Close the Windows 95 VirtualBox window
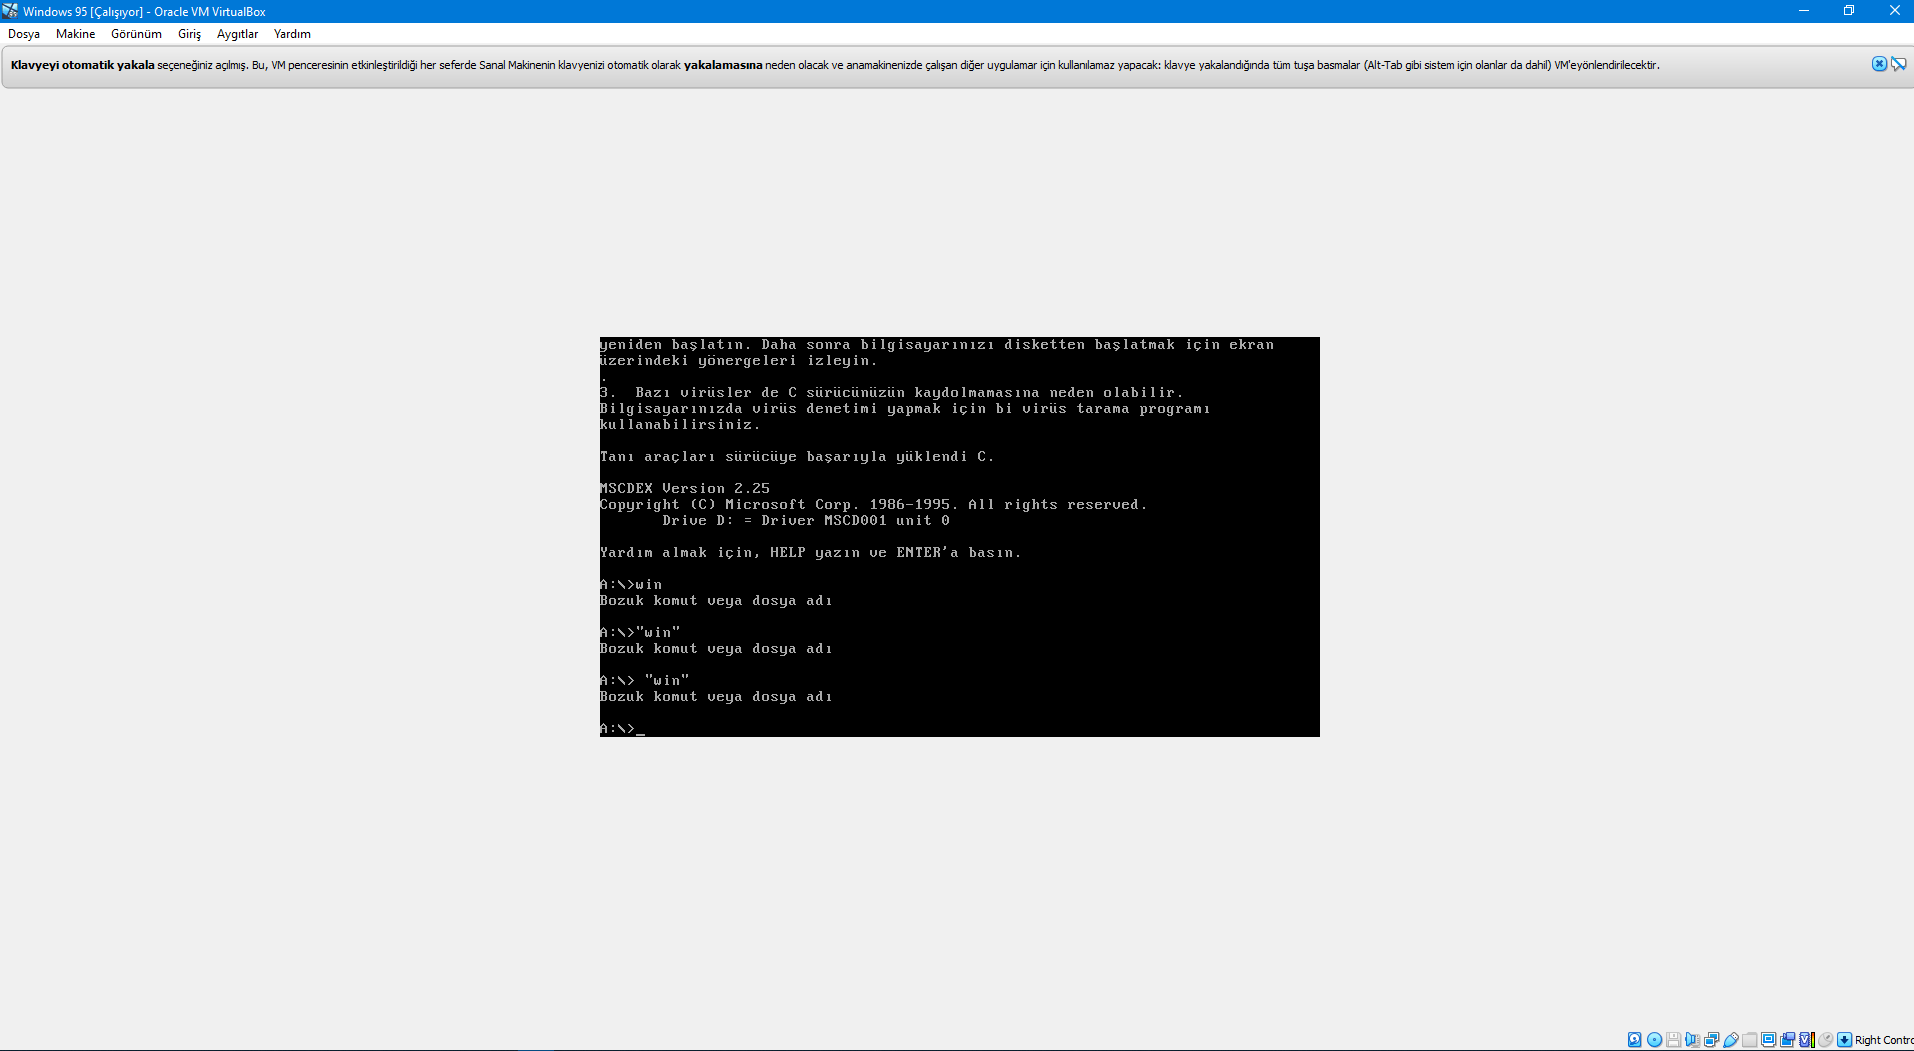1914x1051 pixels. tap(1894, 11)
